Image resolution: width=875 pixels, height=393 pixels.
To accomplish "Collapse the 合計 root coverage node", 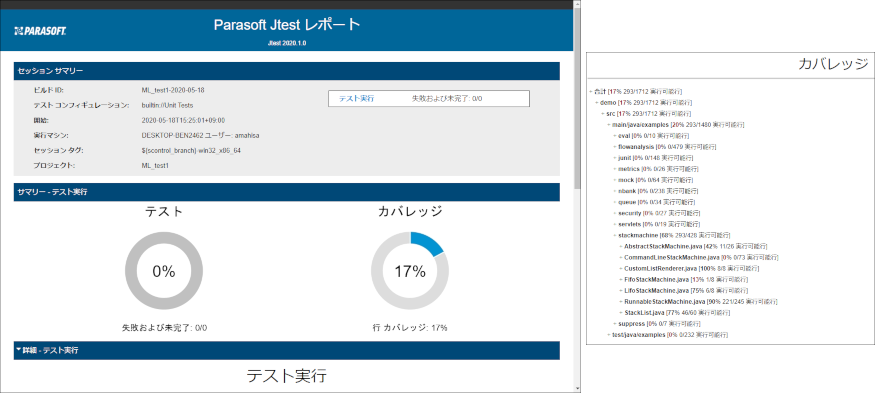I will pyautogui.click(x=591, y=92).
